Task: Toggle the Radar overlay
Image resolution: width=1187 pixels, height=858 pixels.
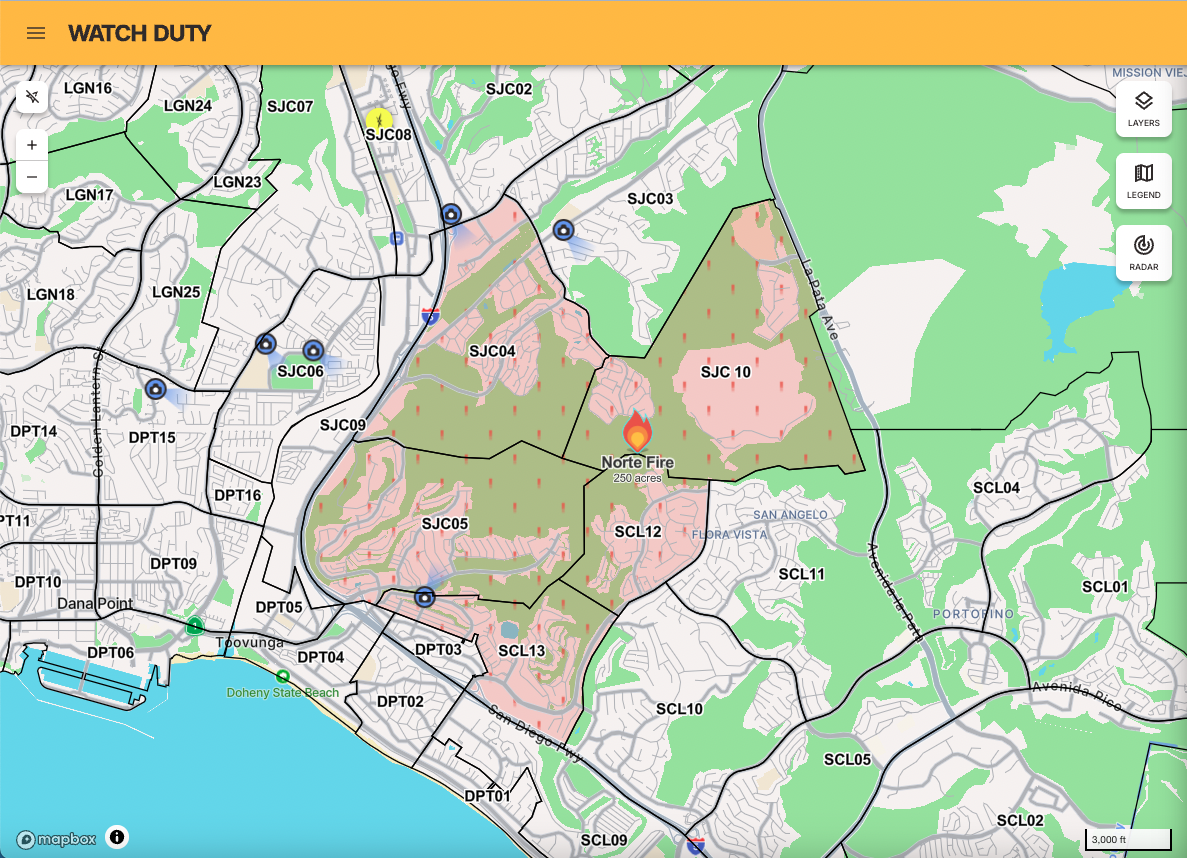Action: (1143, 253)
